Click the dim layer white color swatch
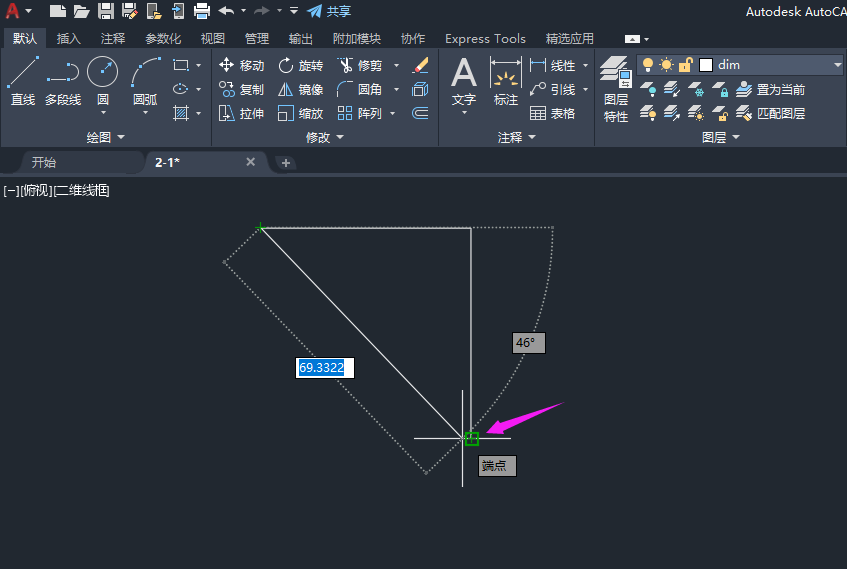The height and width of the screenshot is (569, 847). pos(705,64)
